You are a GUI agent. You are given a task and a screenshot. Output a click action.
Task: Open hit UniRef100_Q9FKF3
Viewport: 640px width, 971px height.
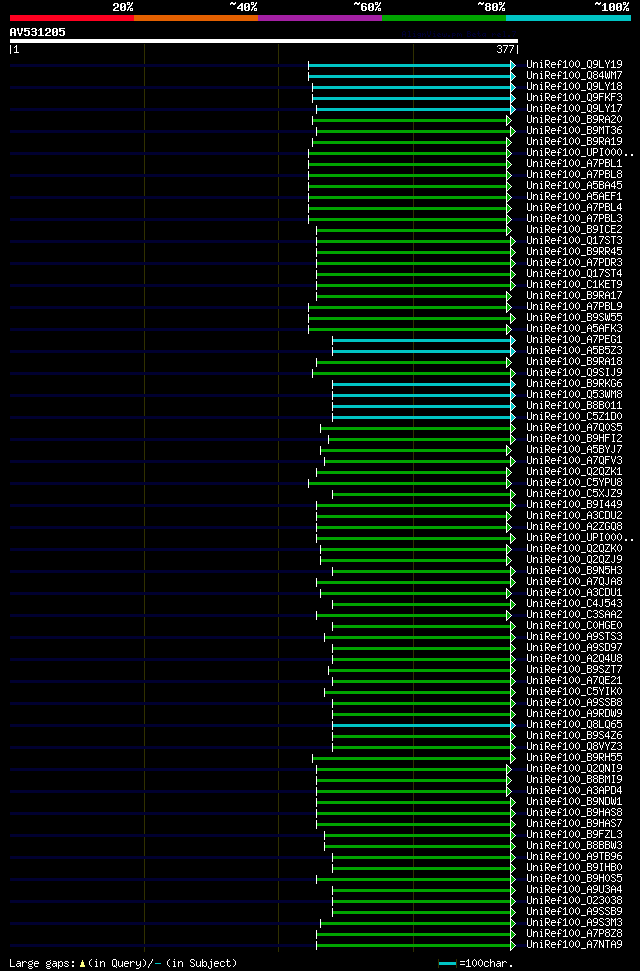[574, 98]
